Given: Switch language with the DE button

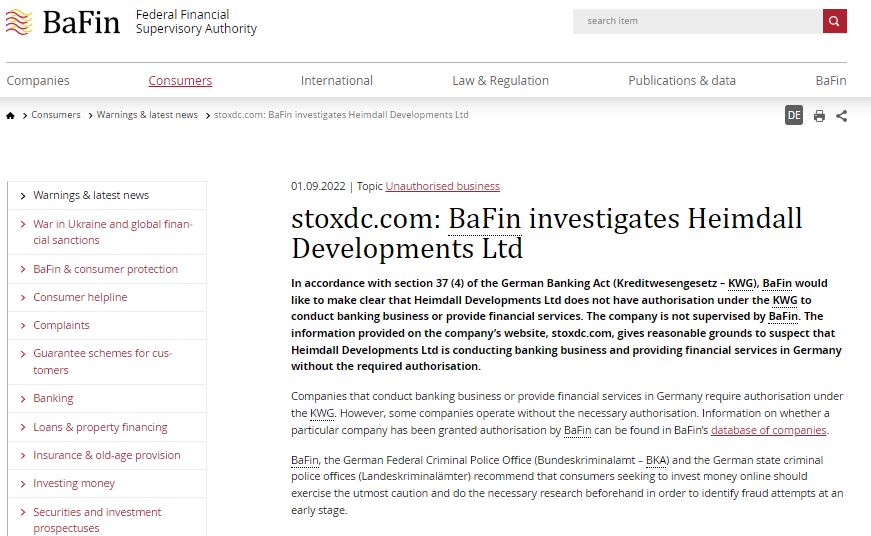Looking at the screenshot, I should 794,116.
